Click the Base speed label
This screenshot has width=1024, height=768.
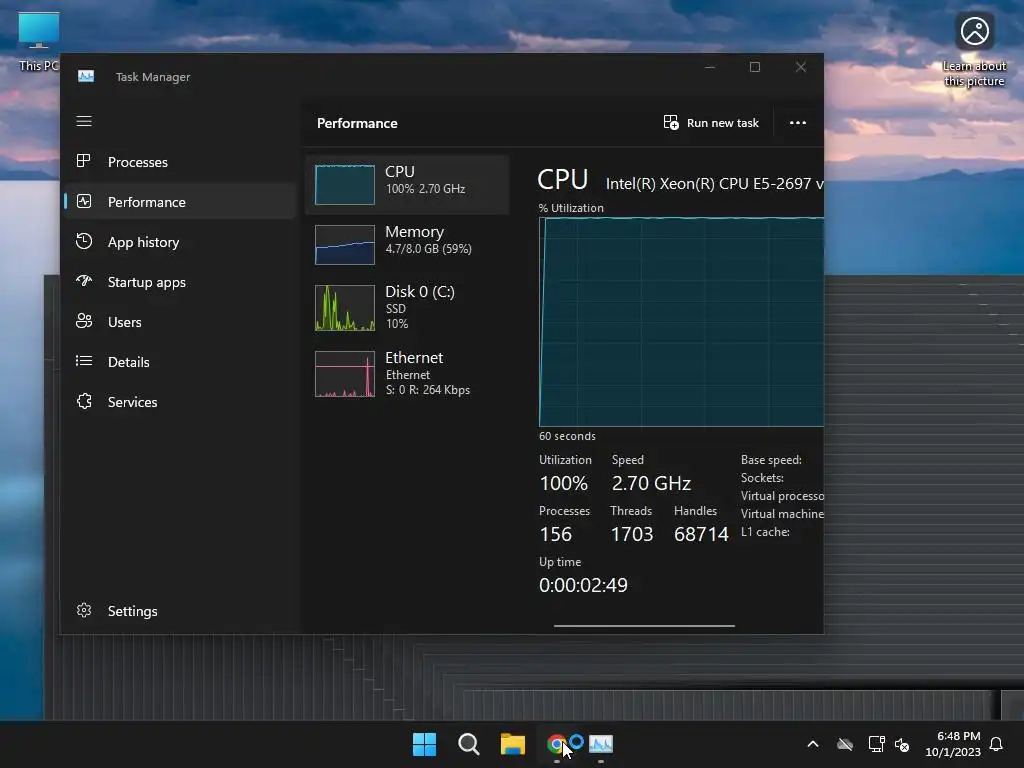(x=771, y=460)
